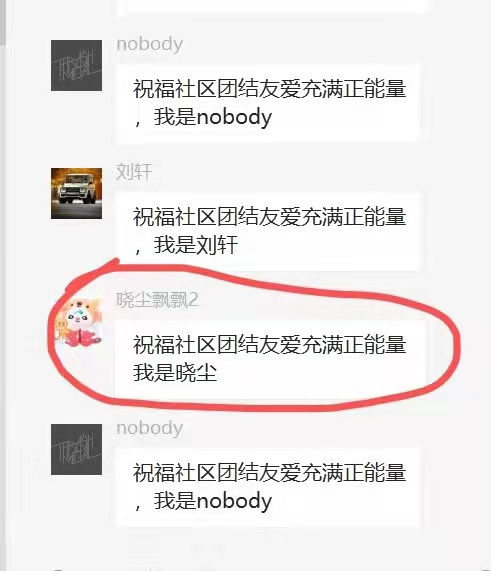Click 祝福社区团结友爱充满正能量 in 晓尘飘飘2's message
The height and width of the screenshot is (571, 491).
pyautogui.click(x=270, y=344)
